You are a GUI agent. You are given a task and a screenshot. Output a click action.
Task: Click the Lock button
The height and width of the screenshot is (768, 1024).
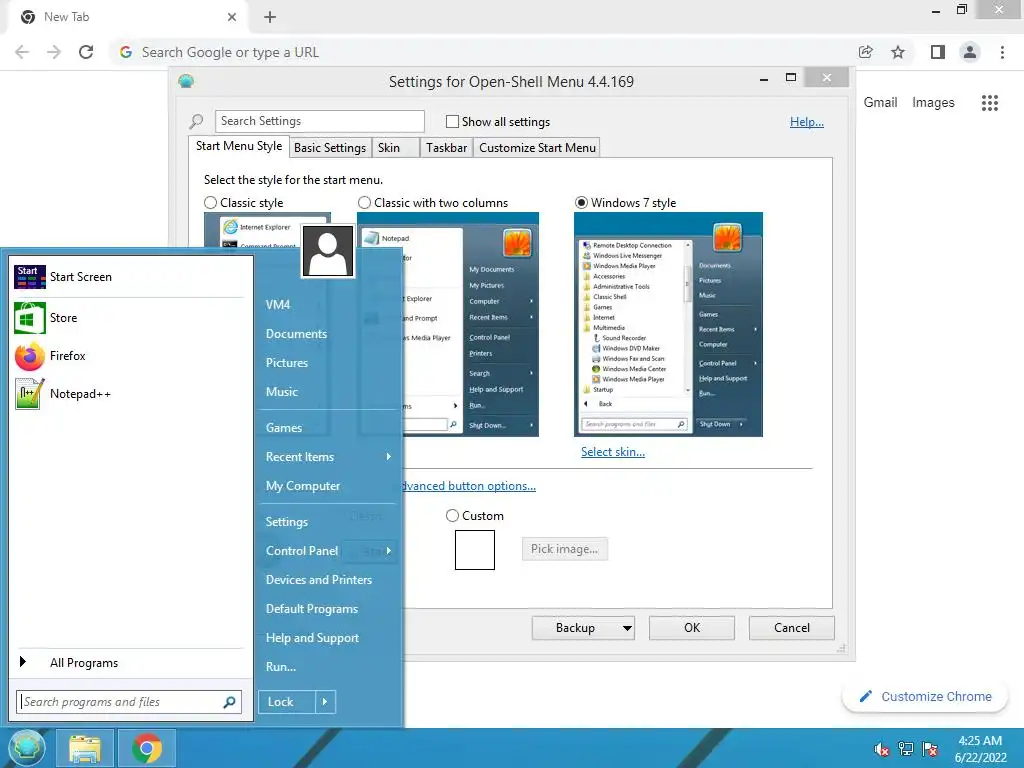click(287, 702)
